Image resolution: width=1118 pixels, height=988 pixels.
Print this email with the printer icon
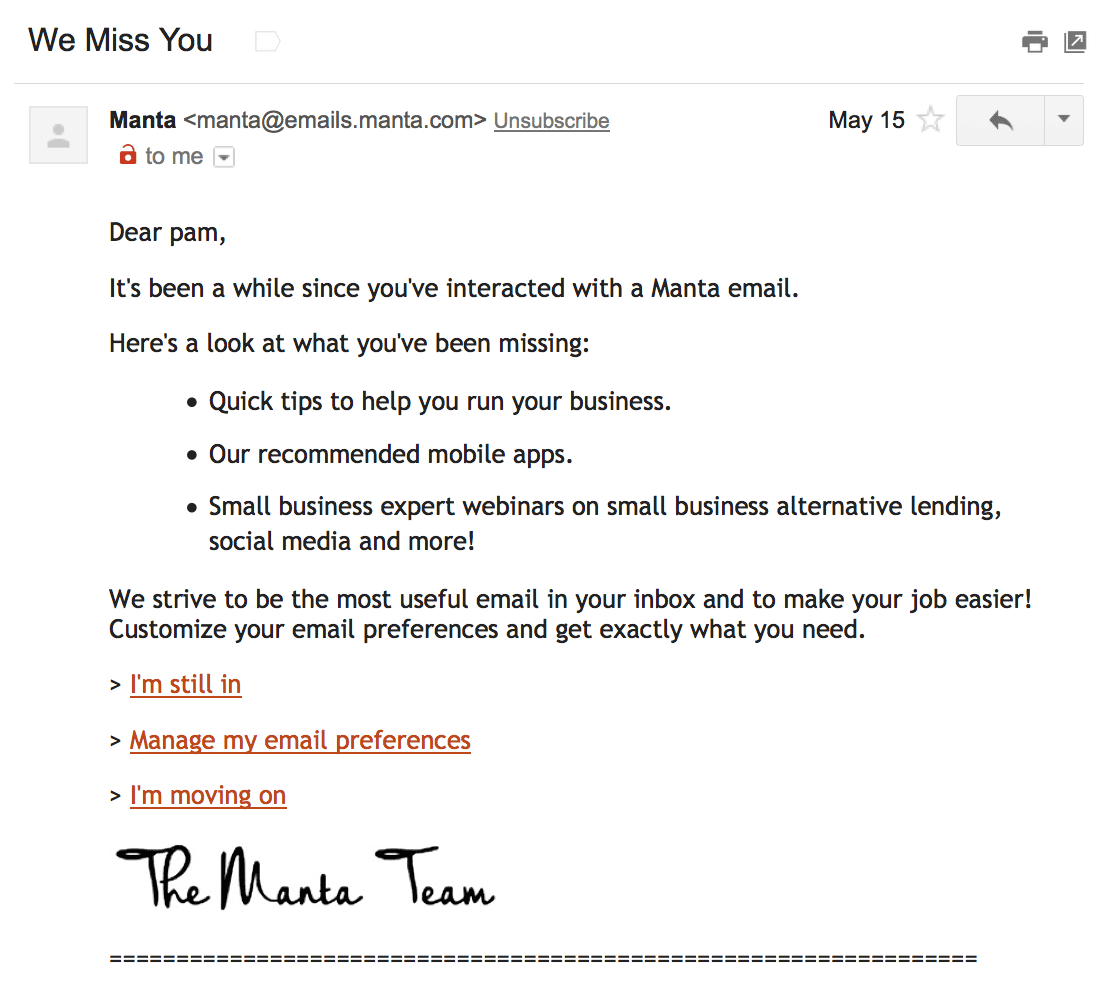pos(1035,42)
